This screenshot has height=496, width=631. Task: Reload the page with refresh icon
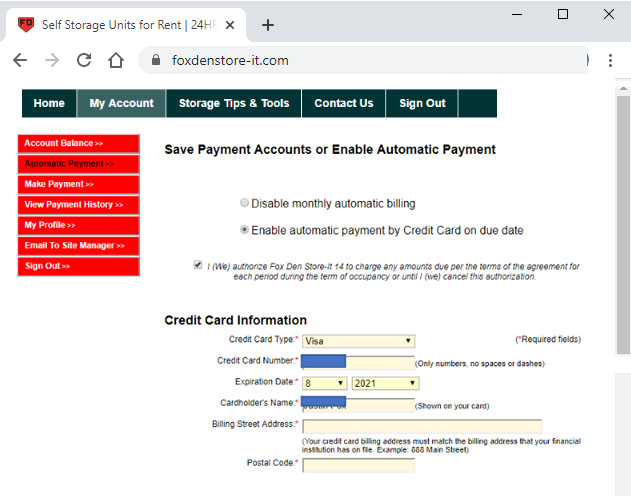click(x=84, y=60)
